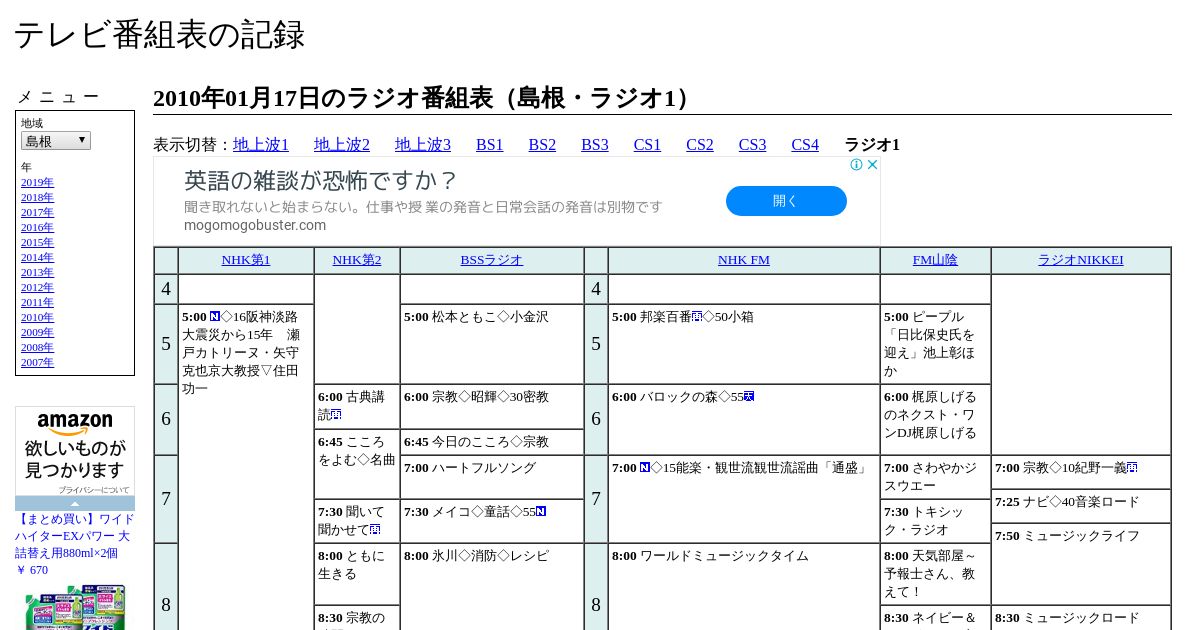Open the 2014年 year link
1200x630 pixels.
coord(37,257)
